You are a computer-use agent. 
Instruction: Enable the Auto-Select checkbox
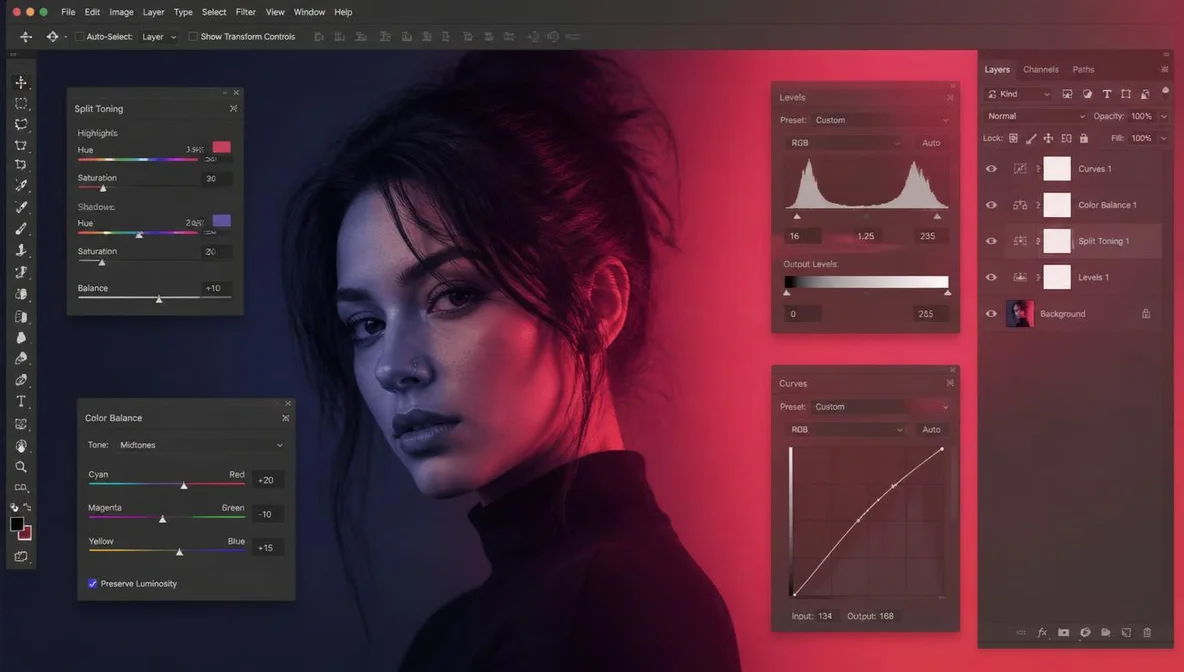pos(79,36)
